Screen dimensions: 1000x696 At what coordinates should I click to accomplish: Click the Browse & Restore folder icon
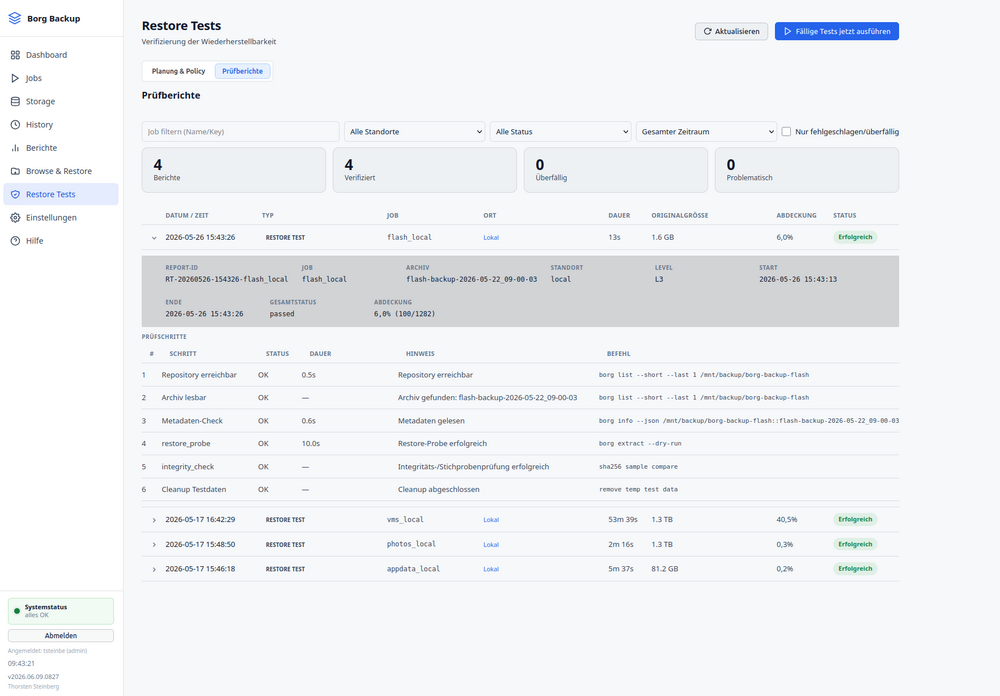[x=15, y=171]
